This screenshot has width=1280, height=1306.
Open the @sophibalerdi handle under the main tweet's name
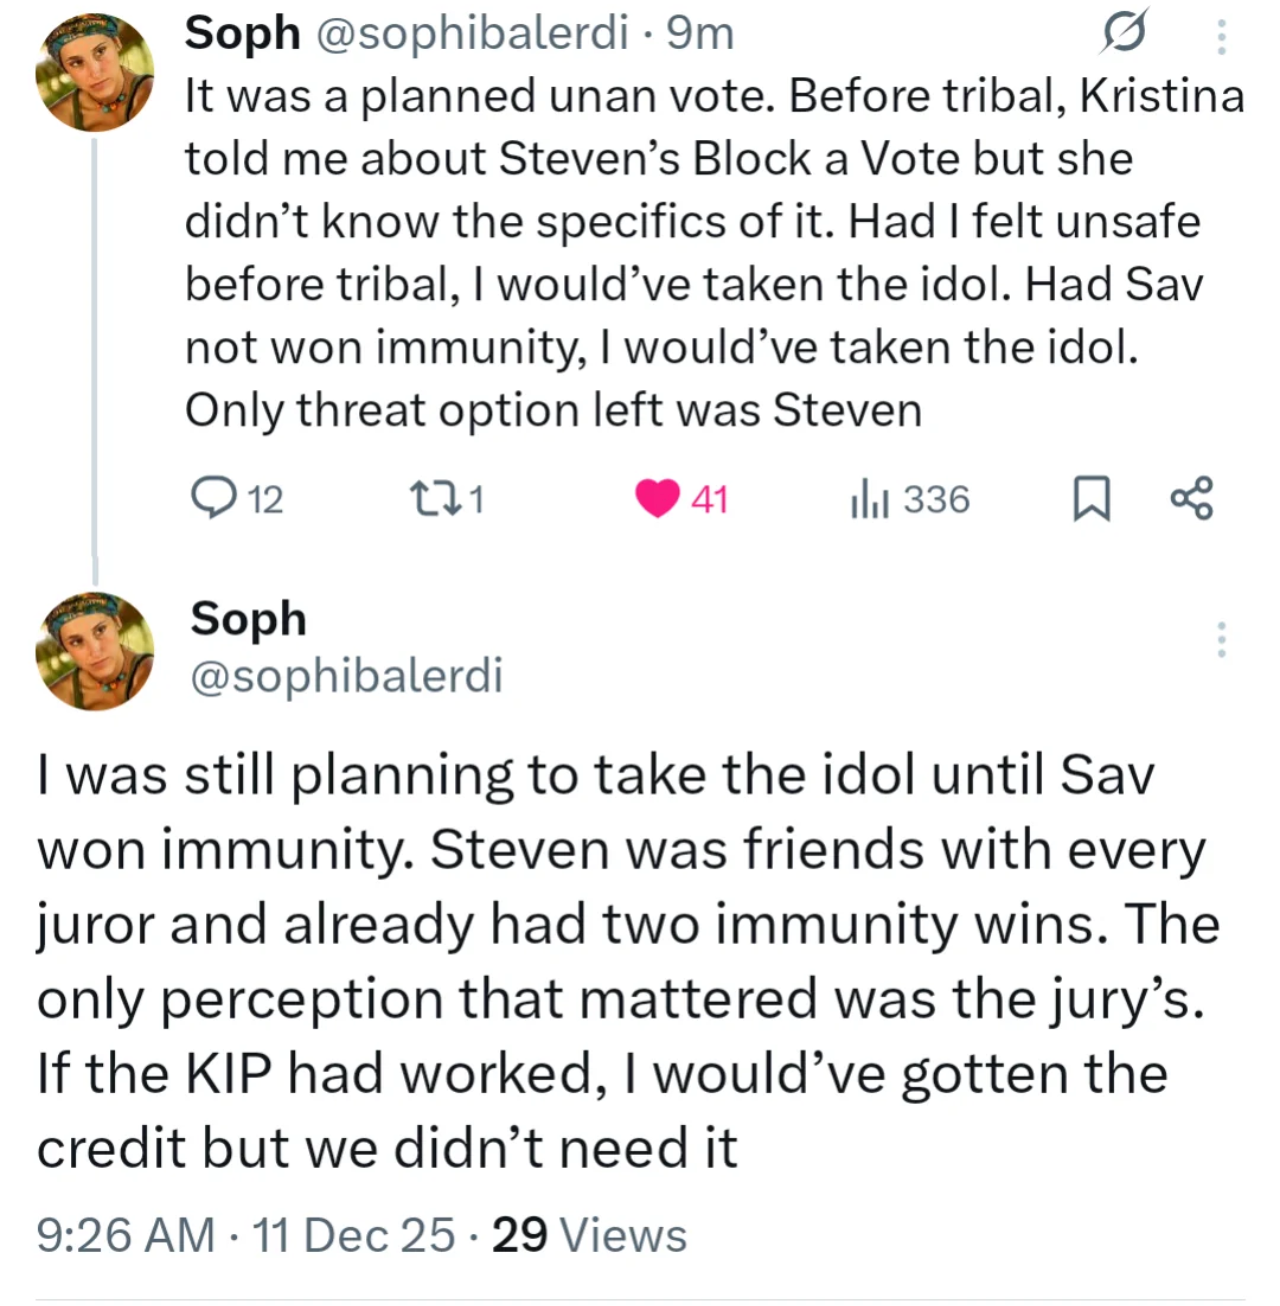click(346, 675)
